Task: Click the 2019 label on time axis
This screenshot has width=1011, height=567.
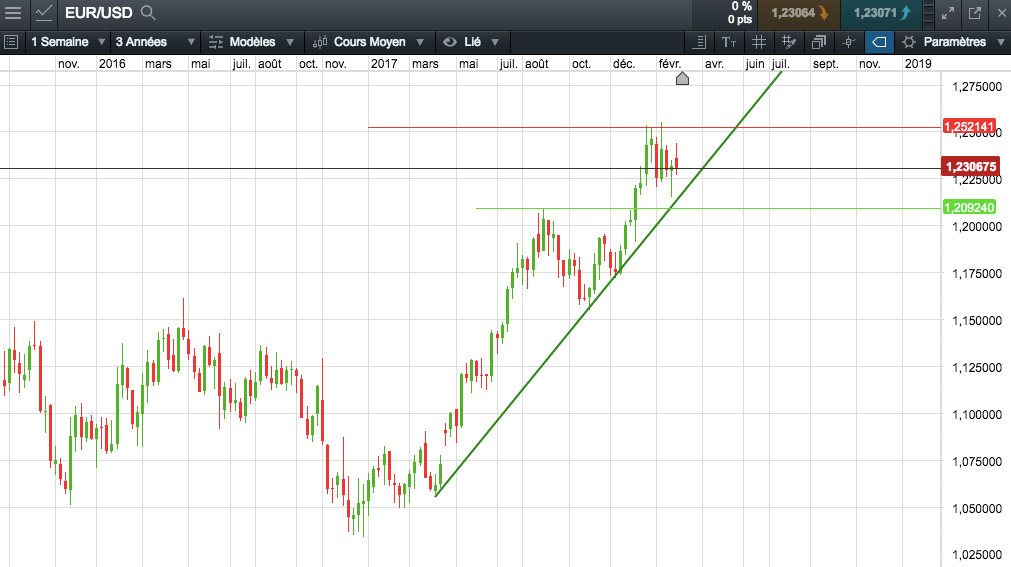Action: (918, 64)
